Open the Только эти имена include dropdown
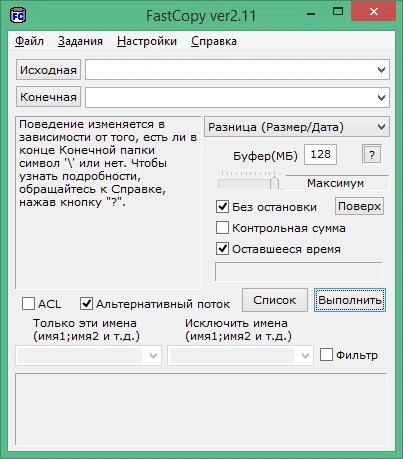The image size is (403, 459). [x=89, y=356]
